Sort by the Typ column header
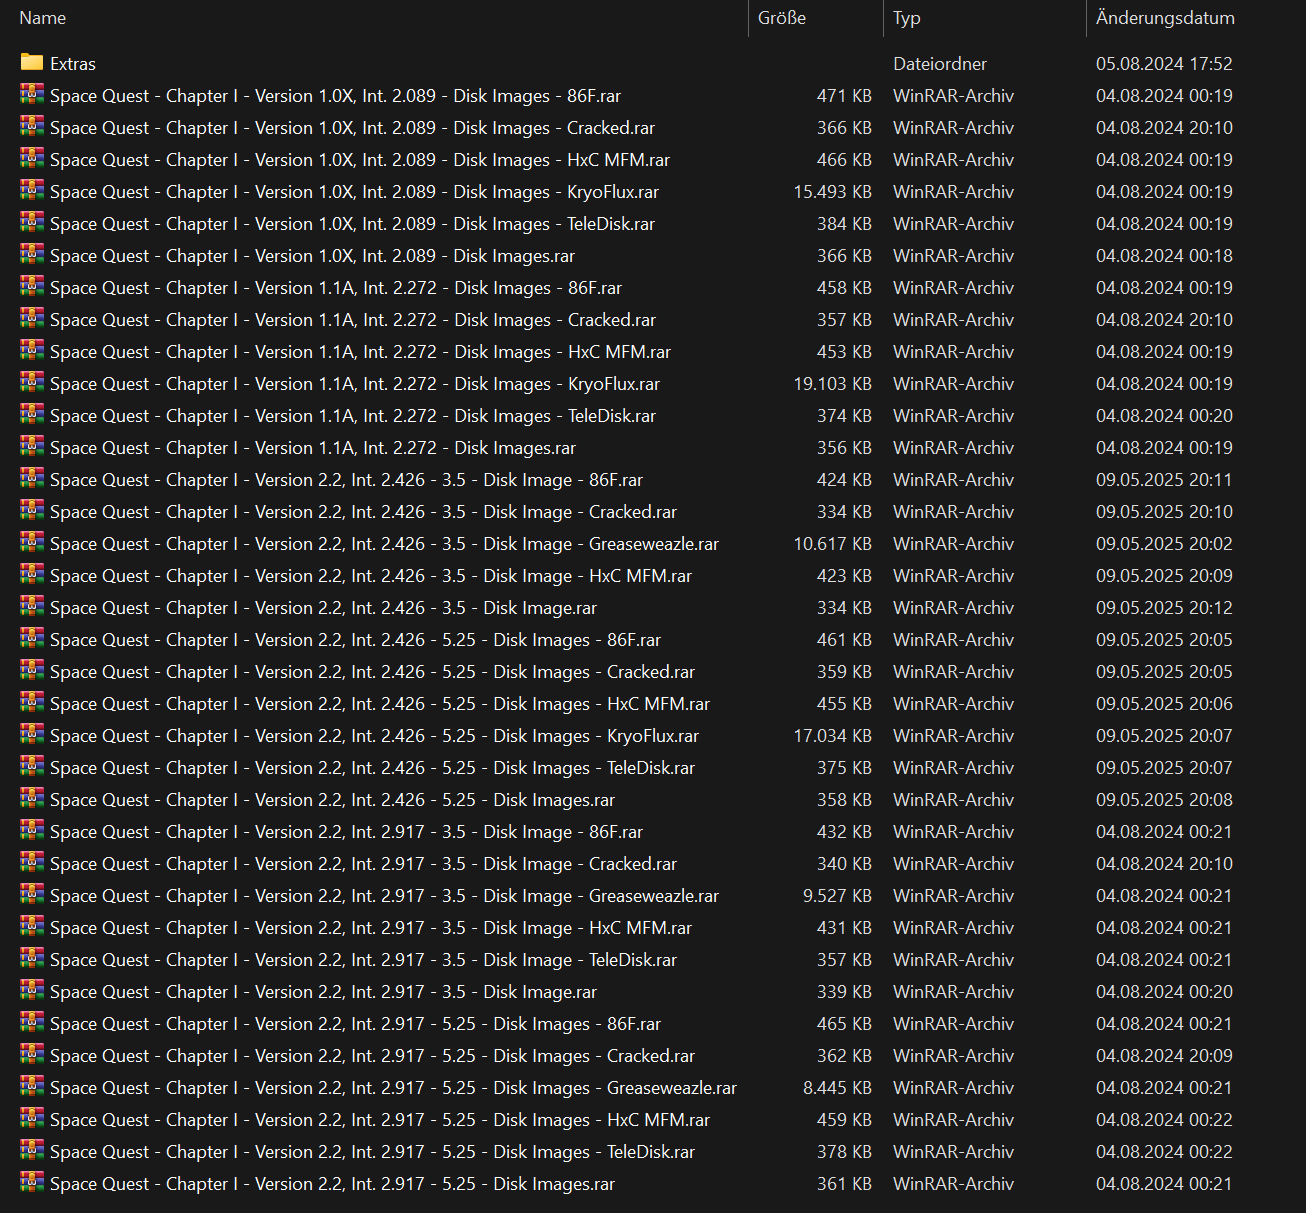The height and width of the screenshot is (1213, 1306). (907, 18)
